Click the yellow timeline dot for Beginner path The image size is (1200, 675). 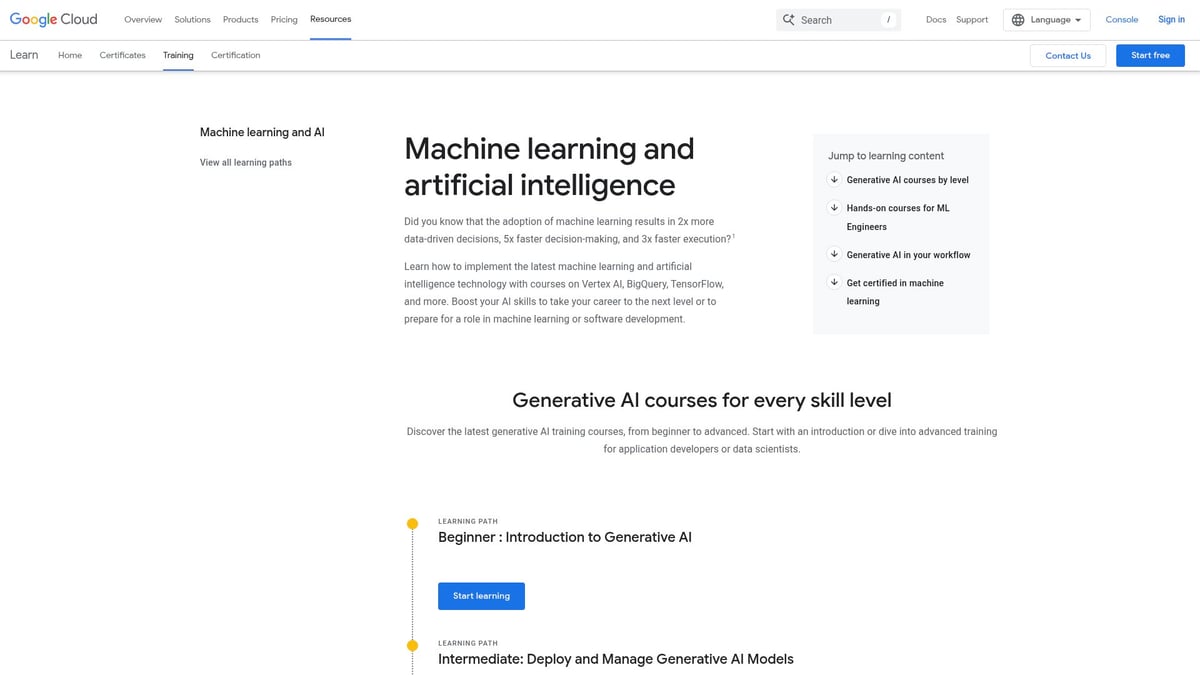[412, 524]
